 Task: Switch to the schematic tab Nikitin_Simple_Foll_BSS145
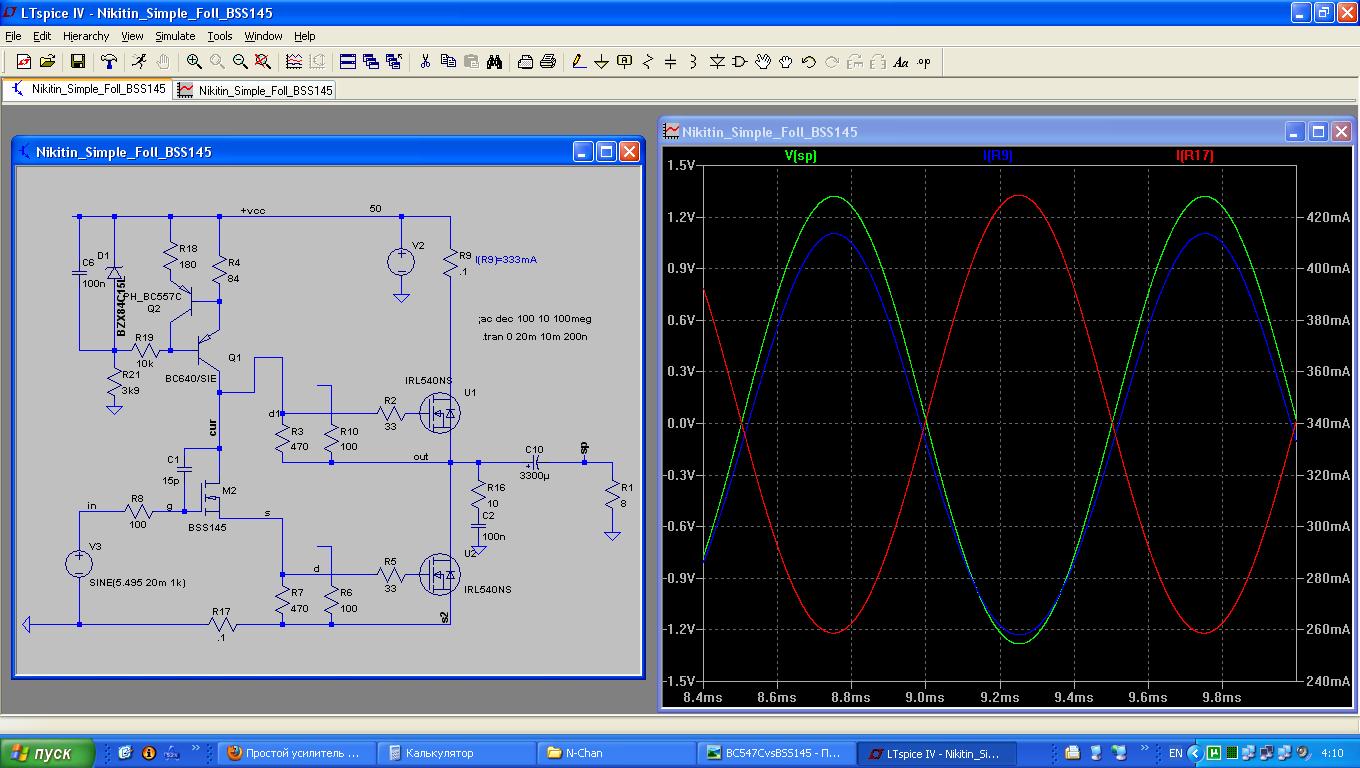point(87,89)
